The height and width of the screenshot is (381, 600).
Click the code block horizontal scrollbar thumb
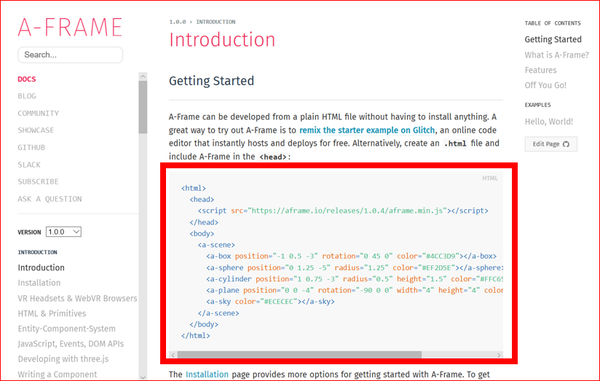tap(299, 355)
